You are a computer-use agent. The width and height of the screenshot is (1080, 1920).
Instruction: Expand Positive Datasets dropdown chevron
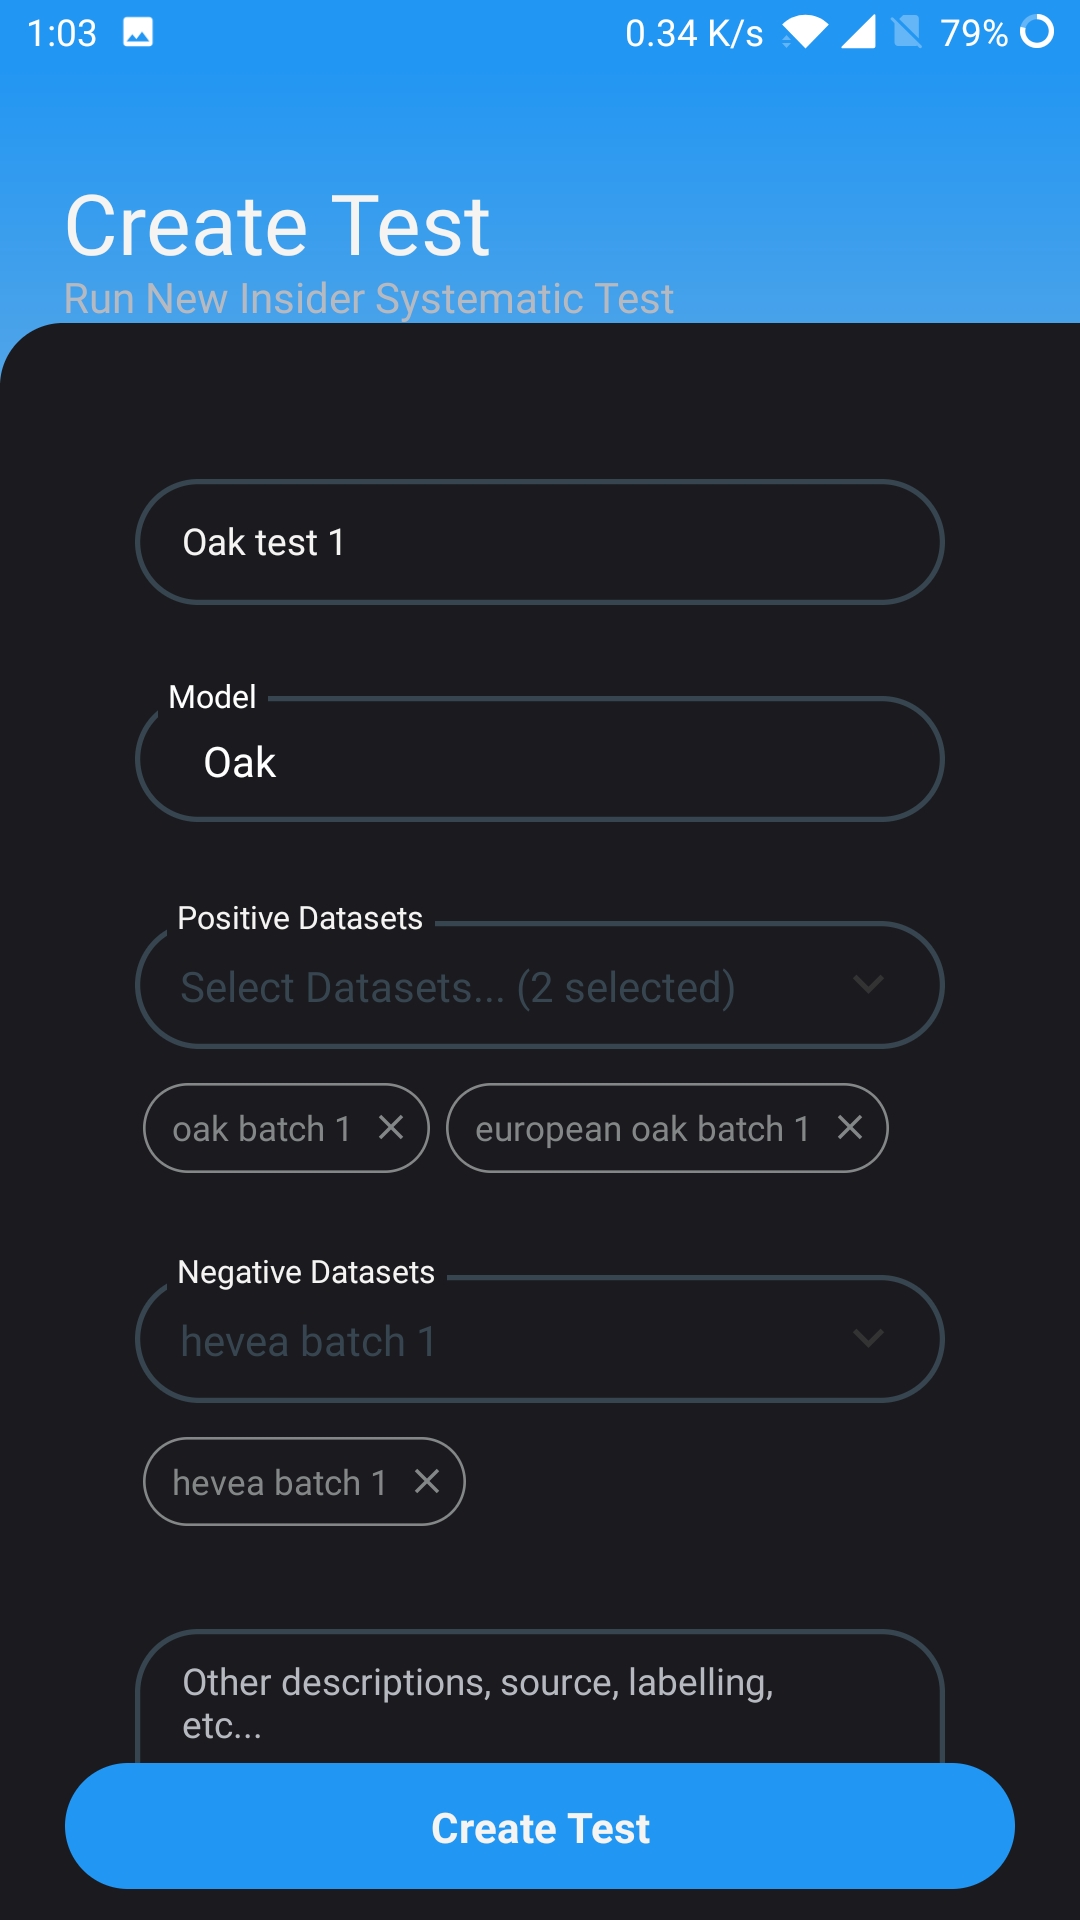coord(868,985)
